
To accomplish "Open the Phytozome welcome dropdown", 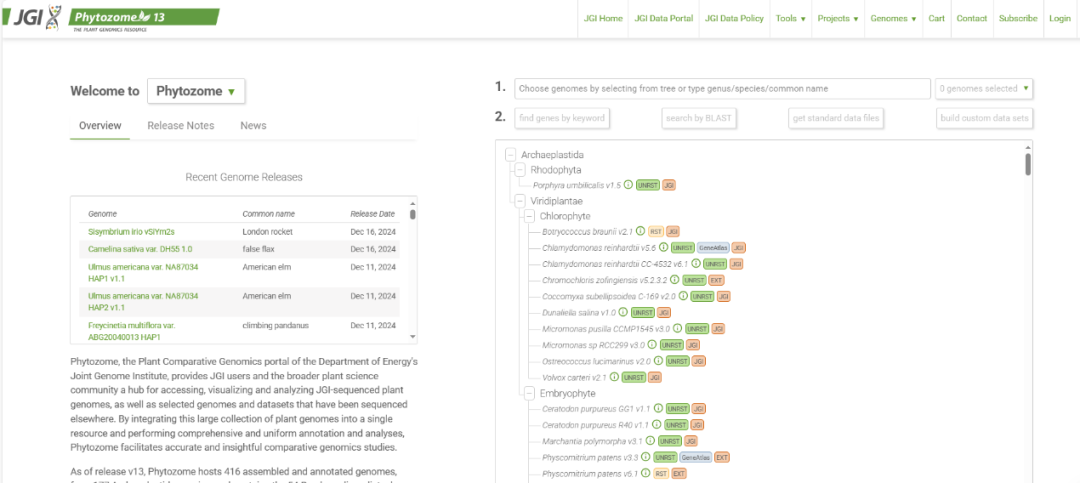I will tap(196, 92).
